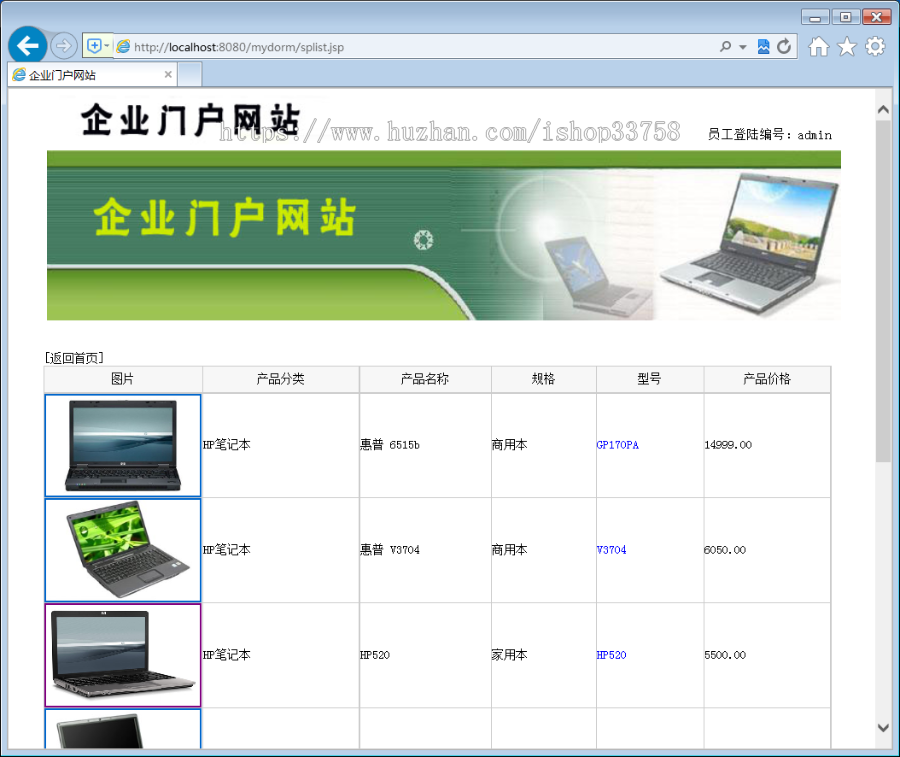Viewport: 900px width, 757px height.
Task: Open the HP520 product link
Action: coord(611,655)
